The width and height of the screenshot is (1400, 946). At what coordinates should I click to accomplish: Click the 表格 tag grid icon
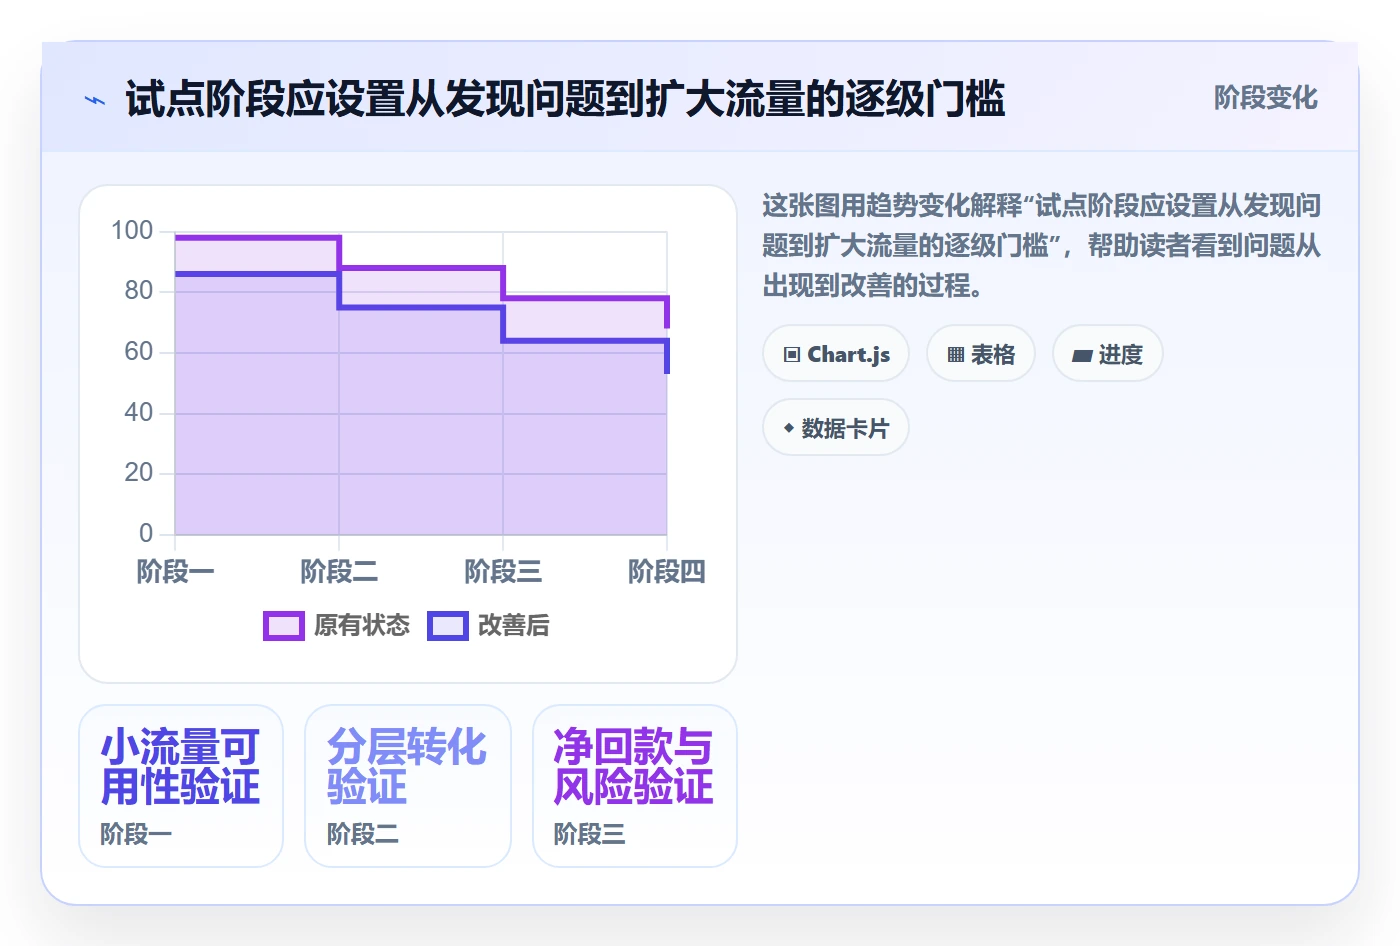[956, 354]
